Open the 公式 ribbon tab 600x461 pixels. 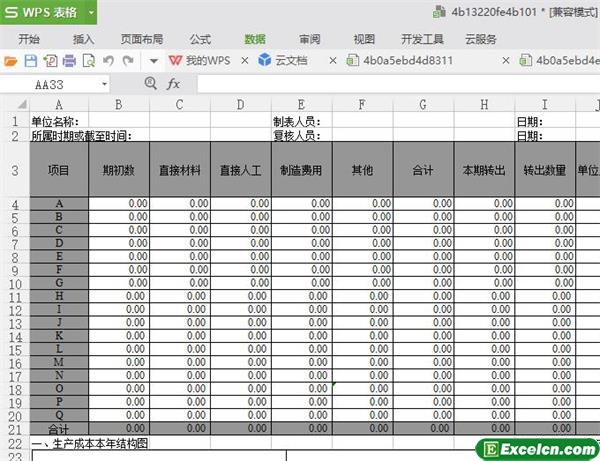coord(199,39)
